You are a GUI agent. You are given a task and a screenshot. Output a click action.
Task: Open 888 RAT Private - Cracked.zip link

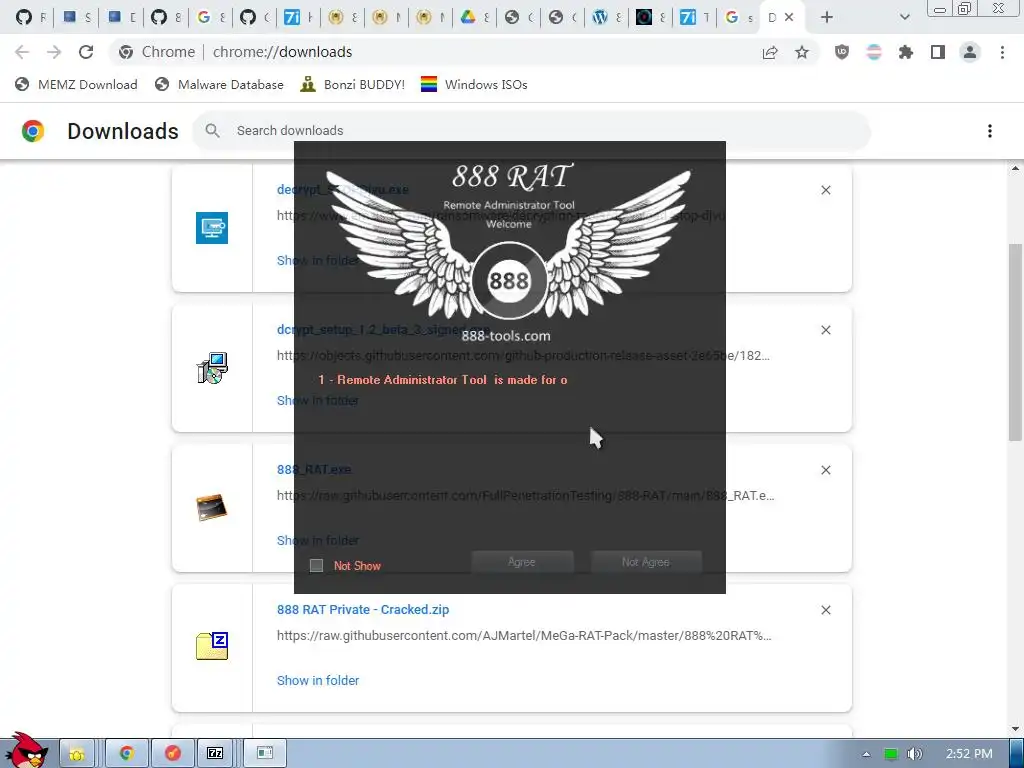point(363,610)
